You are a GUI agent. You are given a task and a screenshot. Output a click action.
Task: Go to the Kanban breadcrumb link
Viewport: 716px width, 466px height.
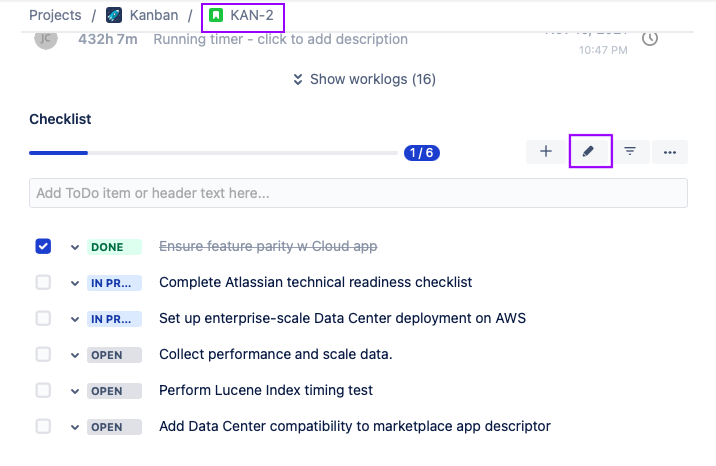(155, 16)
